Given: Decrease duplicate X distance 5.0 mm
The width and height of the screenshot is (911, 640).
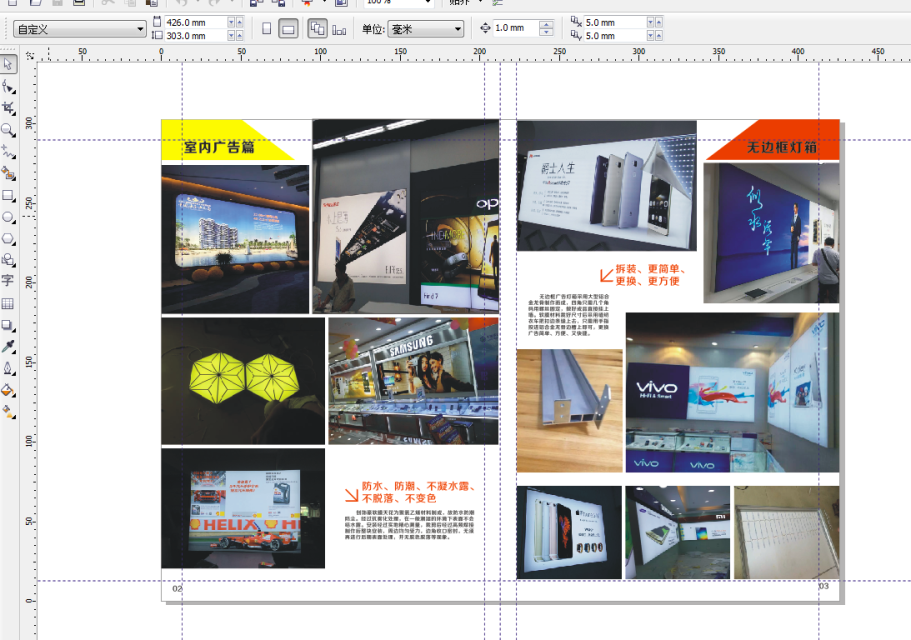Looking at the screenshot, I should 650,22.
